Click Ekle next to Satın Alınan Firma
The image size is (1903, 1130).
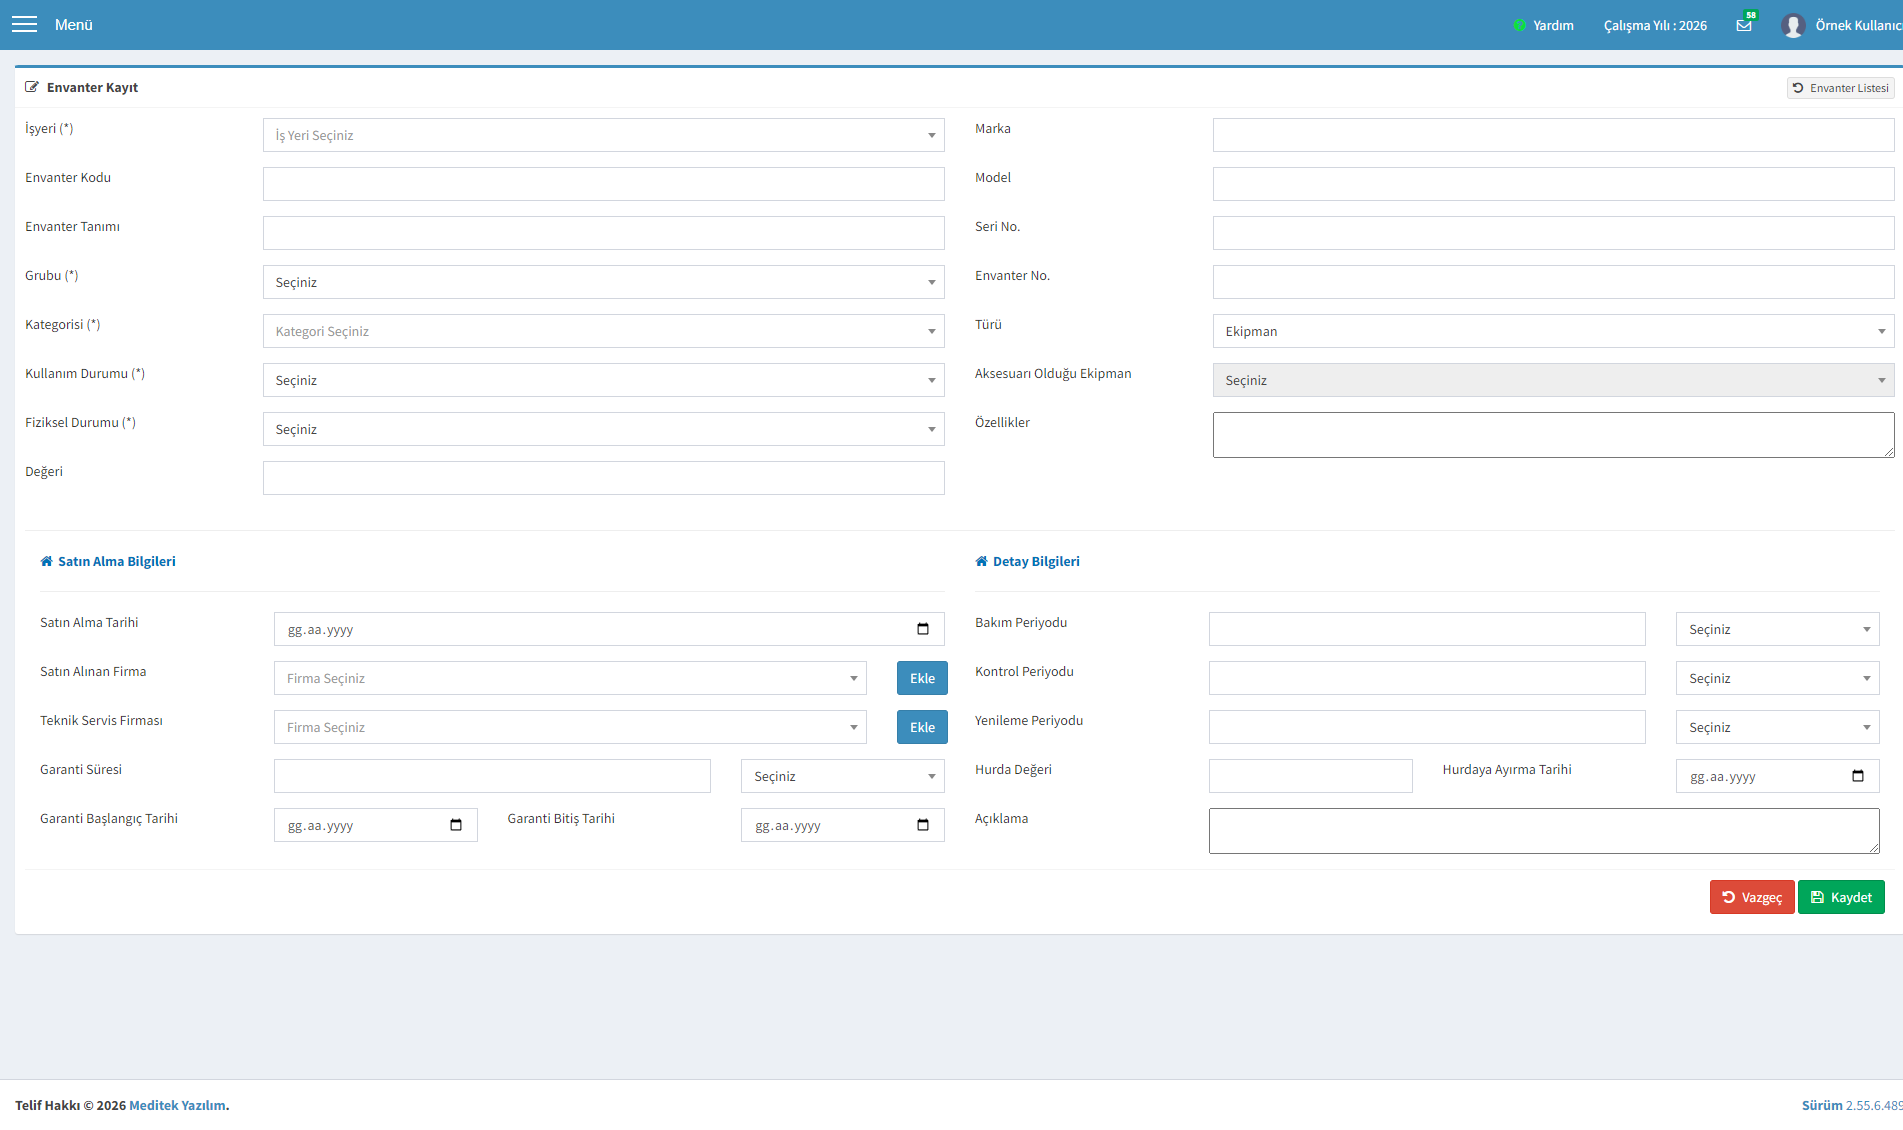click(x=922, y=678)
